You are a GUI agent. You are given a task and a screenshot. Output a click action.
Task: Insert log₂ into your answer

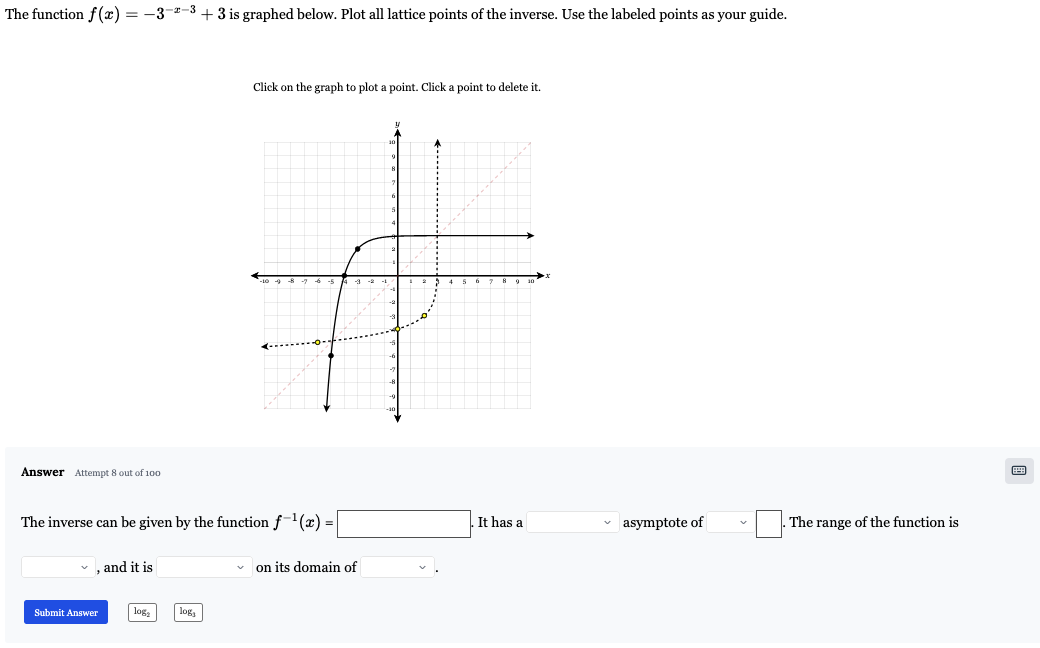coord(142,611)
